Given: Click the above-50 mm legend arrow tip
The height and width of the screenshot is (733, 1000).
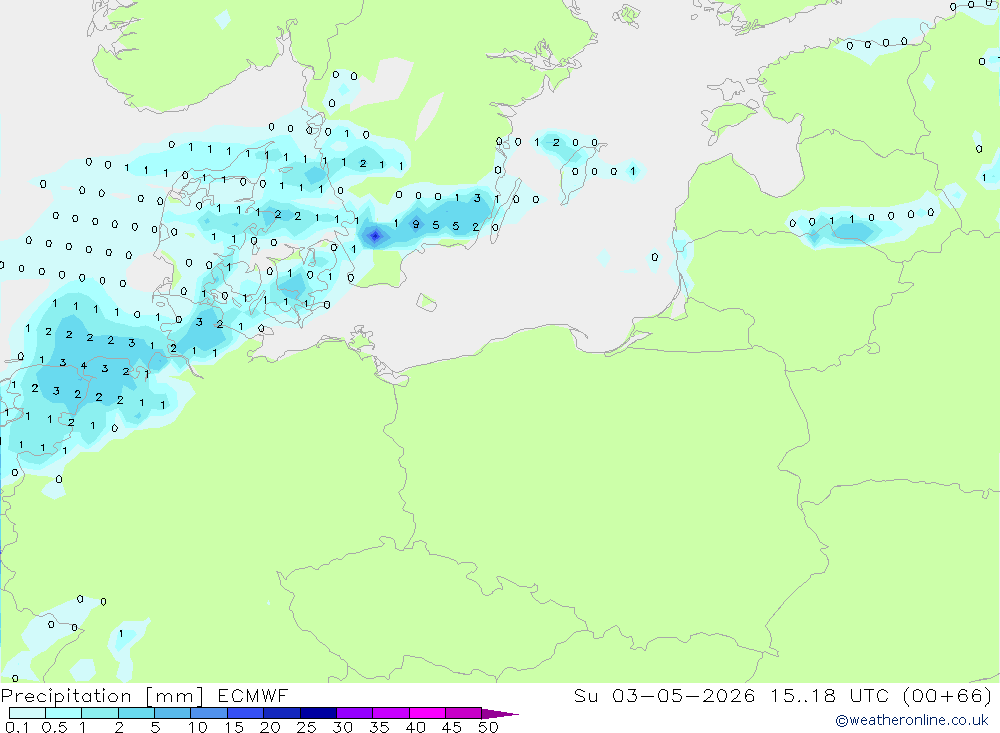Looking at the screenshot, I should 500,714.
